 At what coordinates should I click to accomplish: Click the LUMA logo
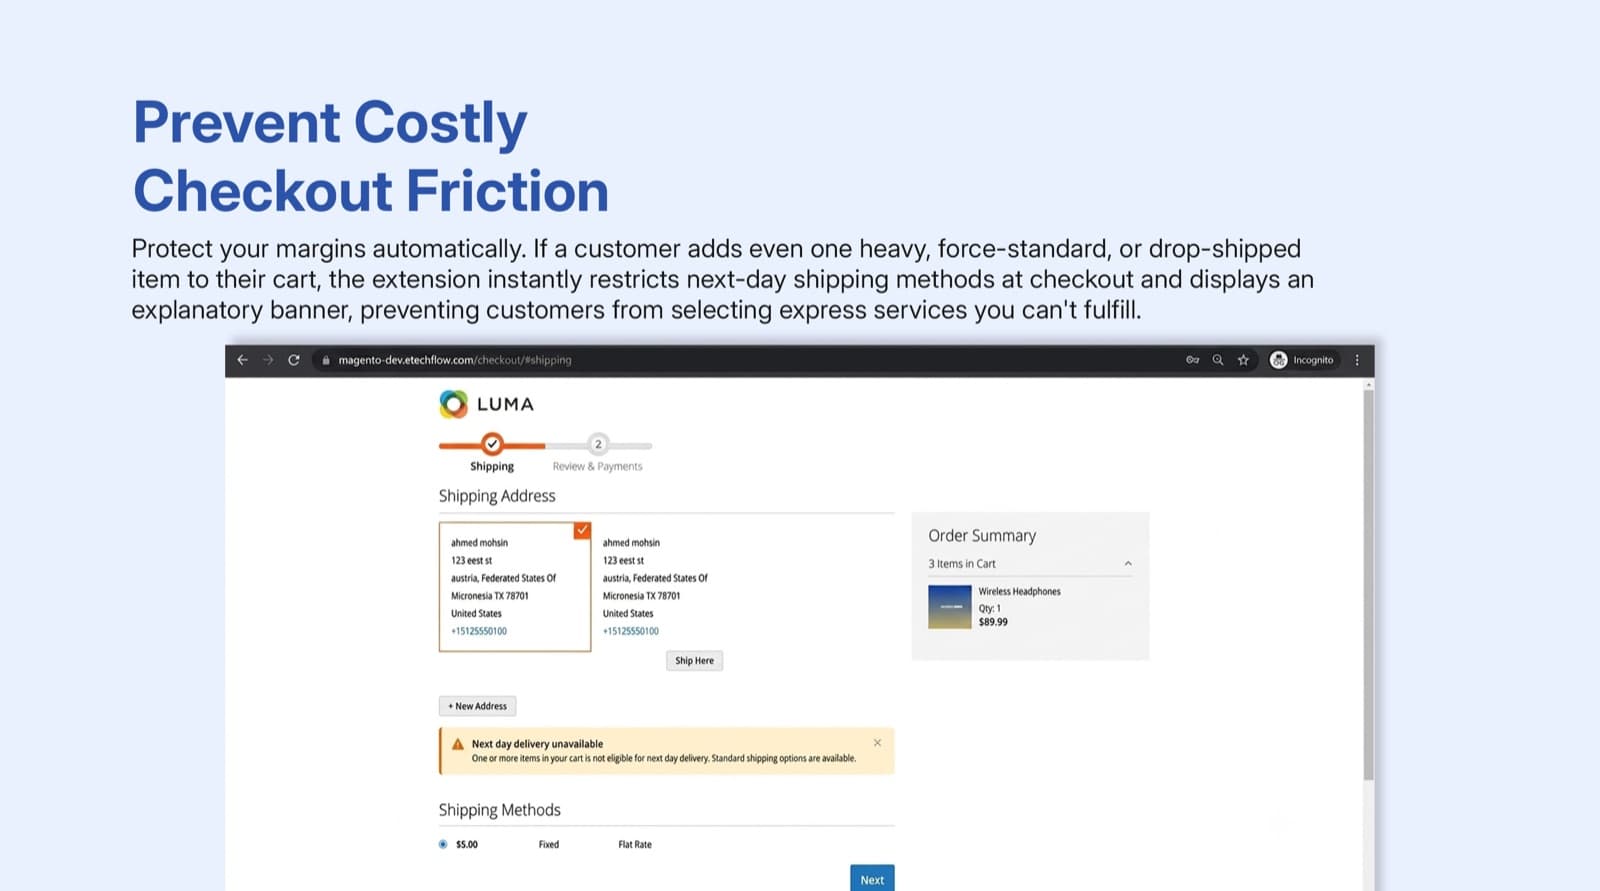tap(487, 404)
